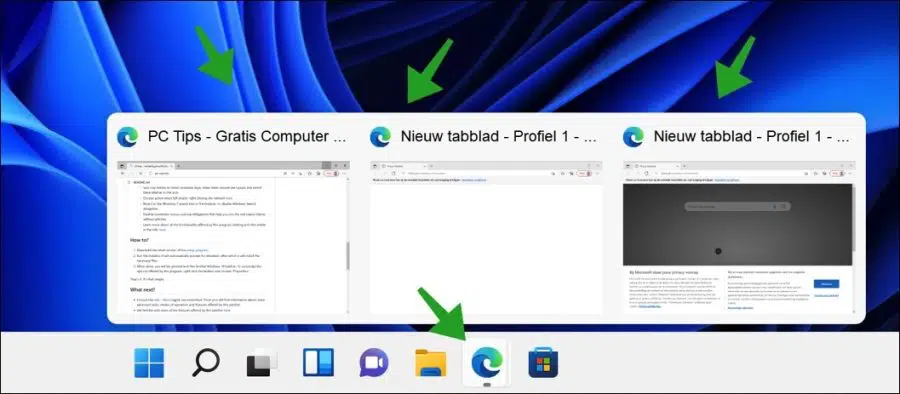The image size is (900, 394).
Task: Select the middle blank Nieuw tabblad thumbnail
Action: (x=486, y=237)
